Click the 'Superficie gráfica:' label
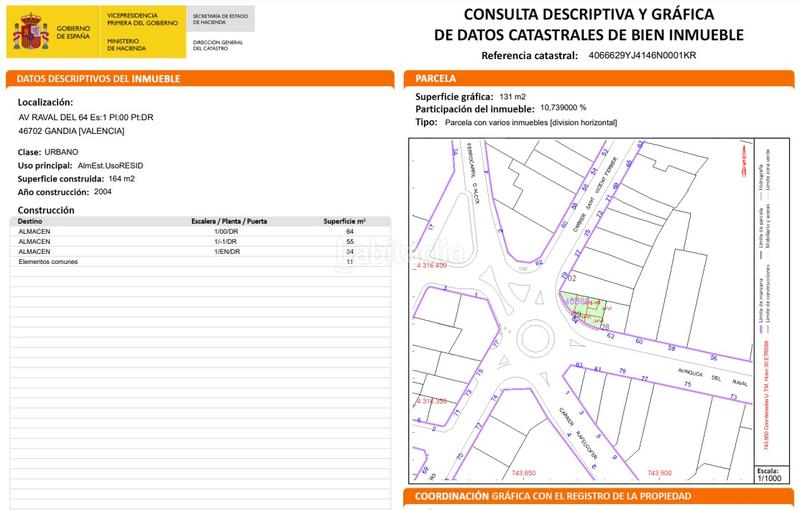Viewport: 800px width, 510px height. tap(454, 96)
